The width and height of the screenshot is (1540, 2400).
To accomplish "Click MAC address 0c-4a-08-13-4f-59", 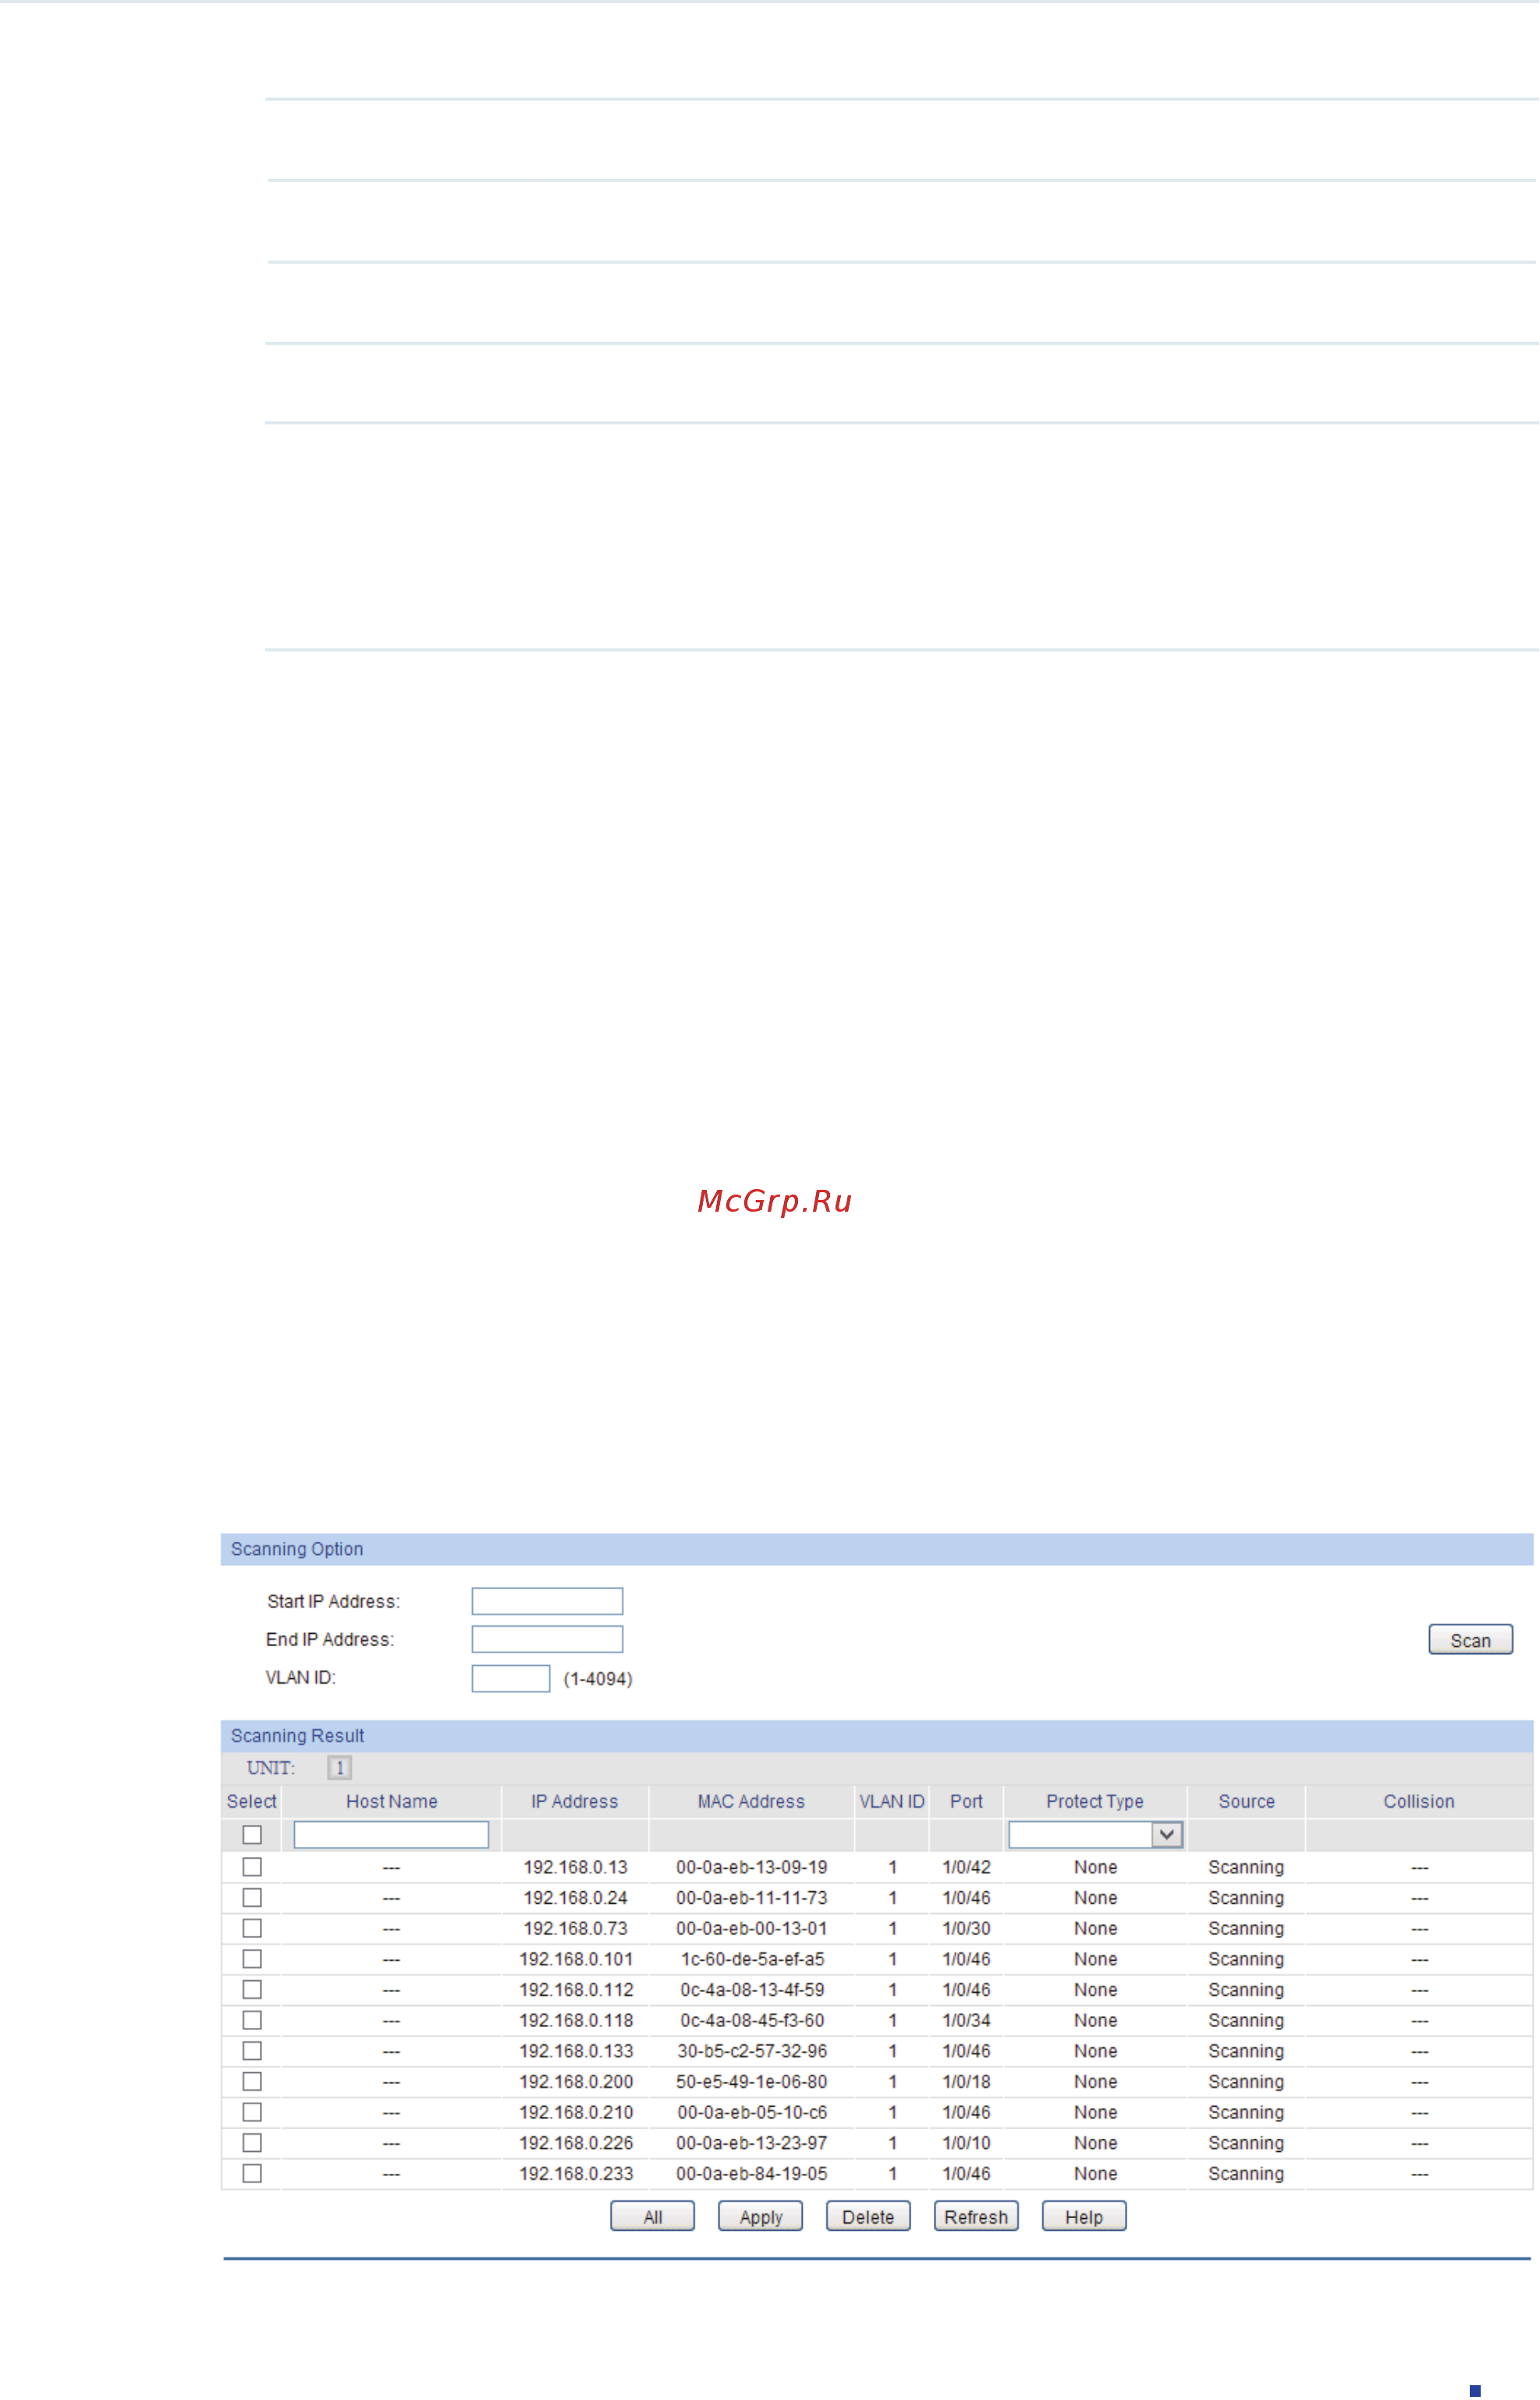I will point(752,1990).
